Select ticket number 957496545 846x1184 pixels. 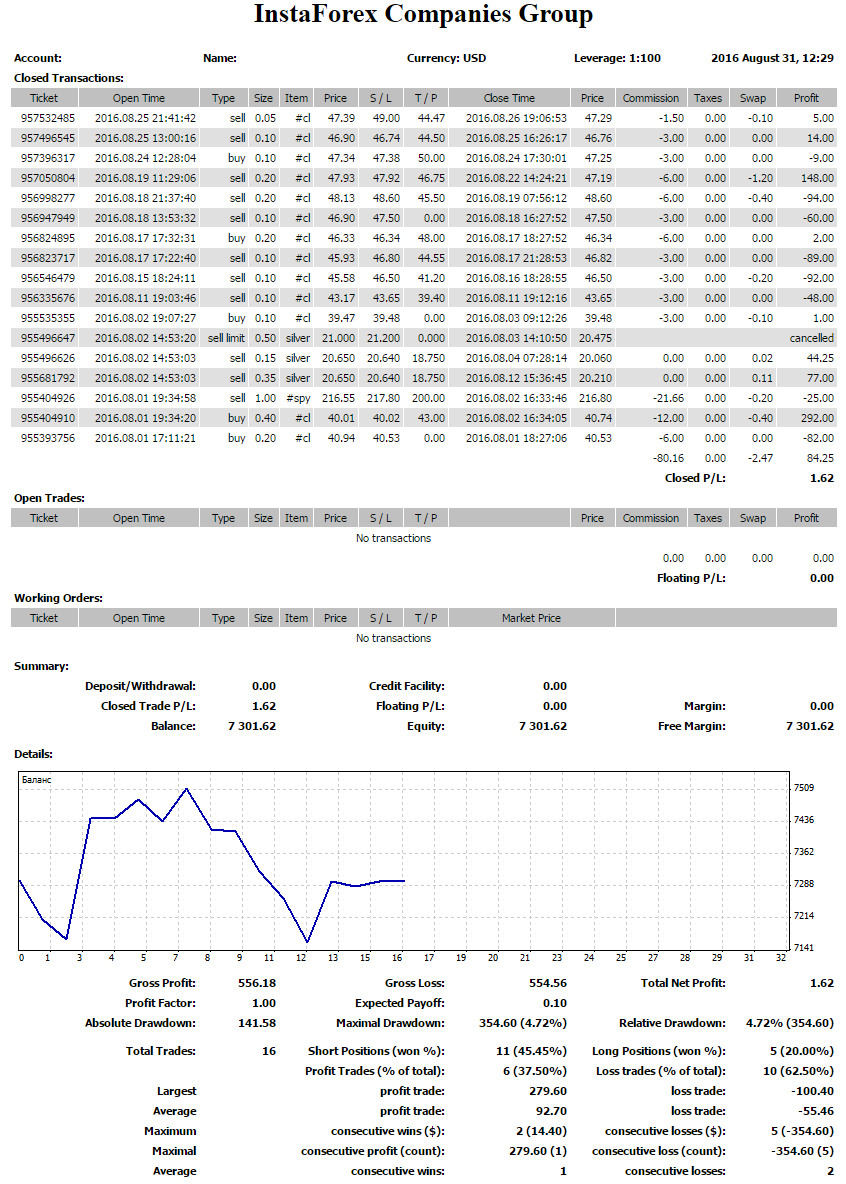48,138
